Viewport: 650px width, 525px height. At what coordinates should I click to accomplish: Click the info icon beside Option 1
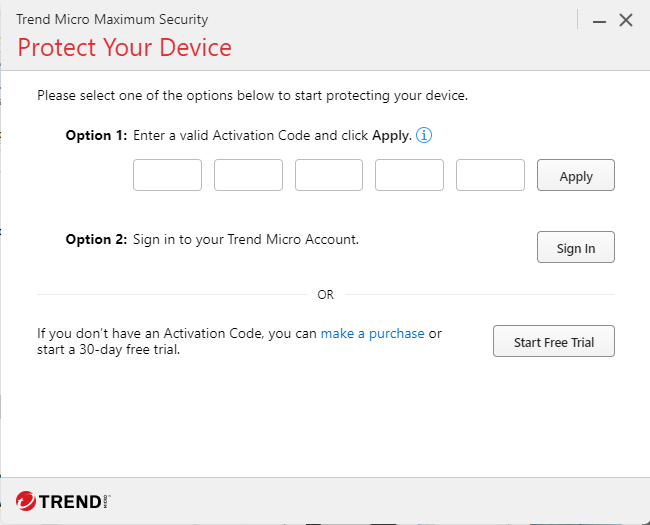coord(424,135)
